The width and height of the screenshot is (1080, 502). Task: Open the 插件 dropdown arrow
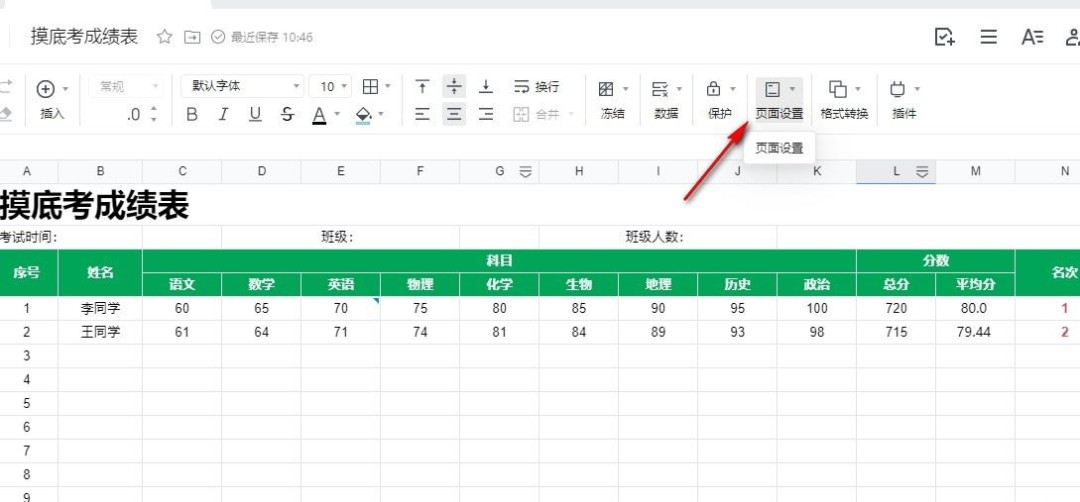pos(917,89)
